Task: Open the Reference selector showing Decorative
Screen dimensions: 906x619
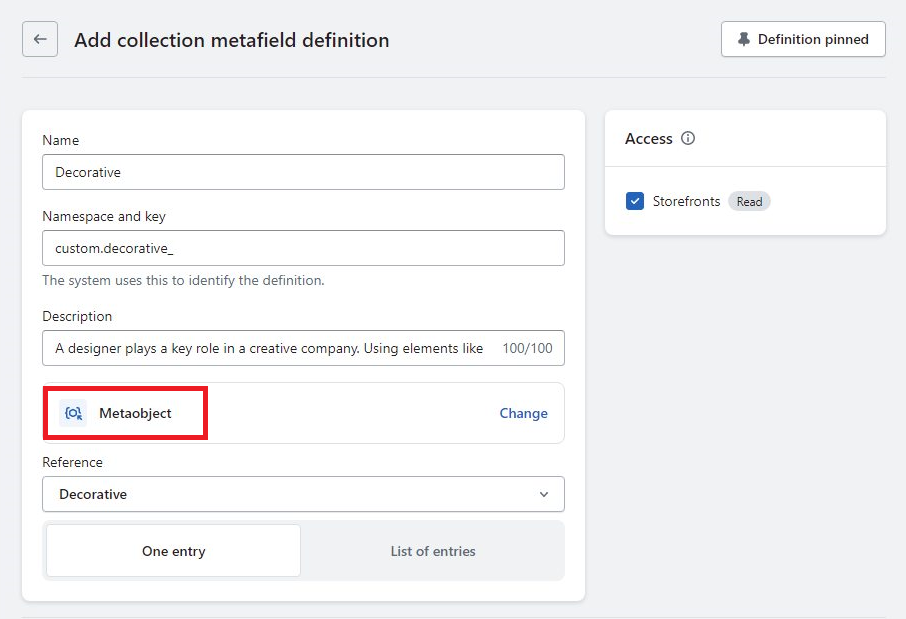Action: click(x=303, y=494)
